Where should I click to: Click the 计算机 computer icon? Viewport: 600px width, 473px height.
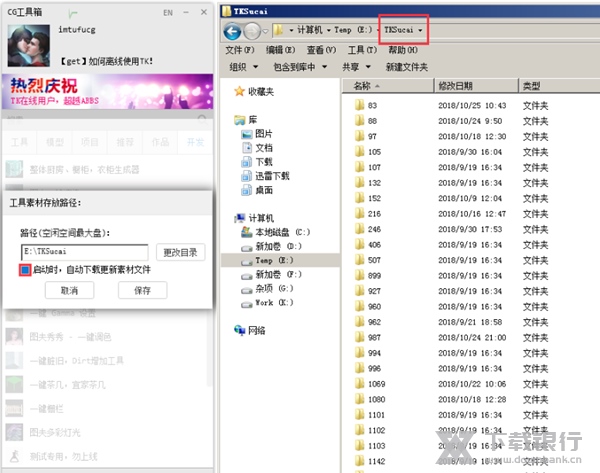click(240, 218)
